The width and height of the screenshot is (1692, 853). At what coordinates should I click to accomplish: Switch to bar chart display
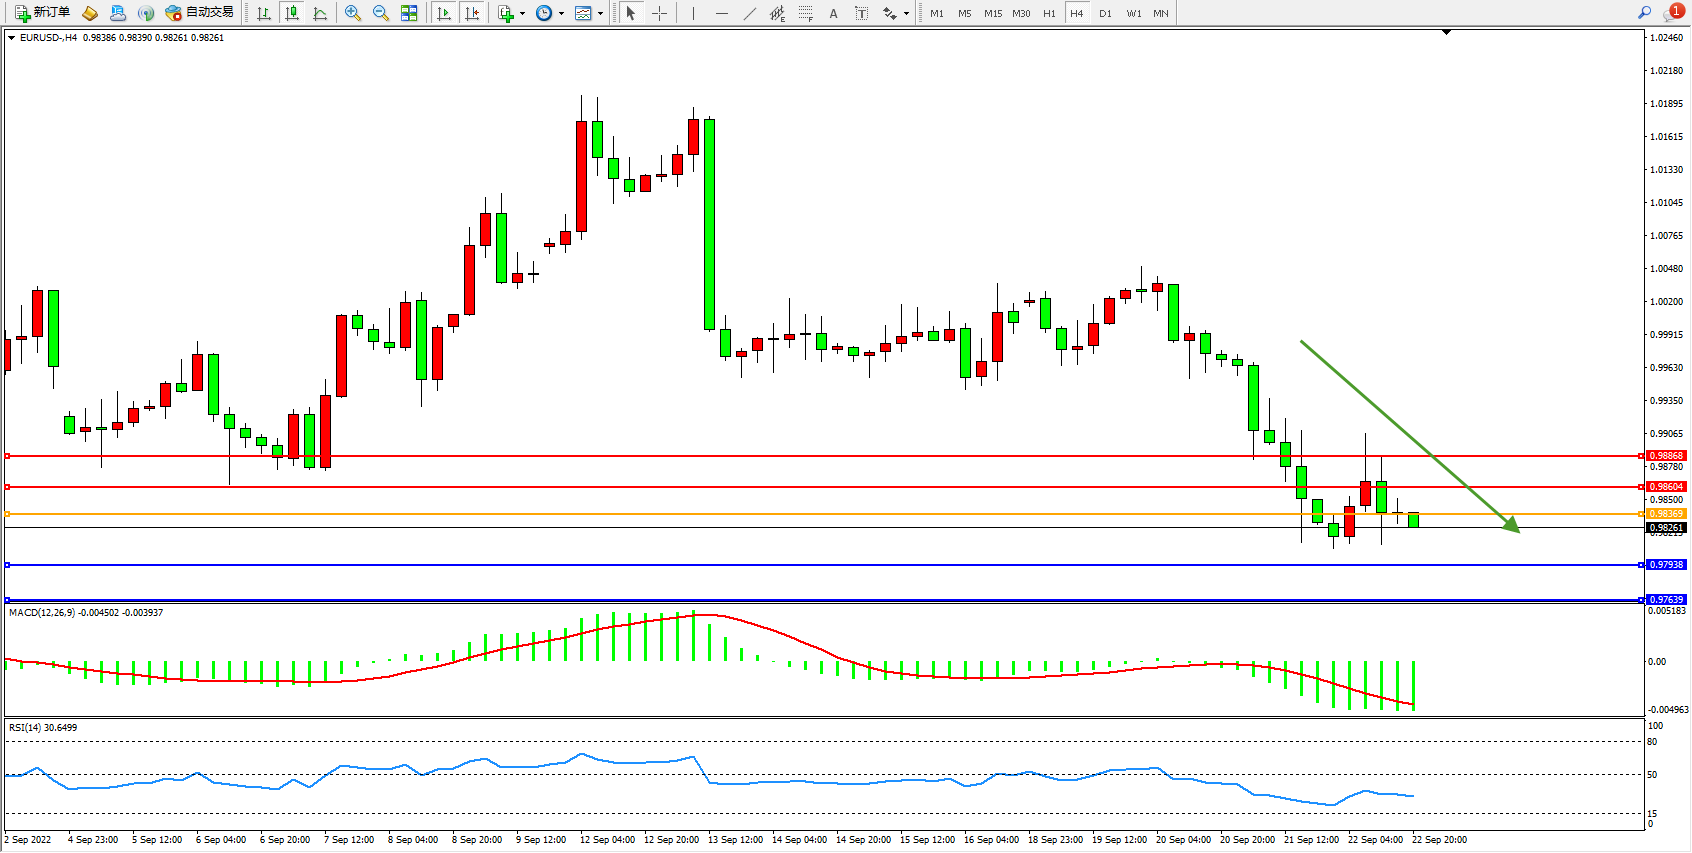(x=264, y=13)
